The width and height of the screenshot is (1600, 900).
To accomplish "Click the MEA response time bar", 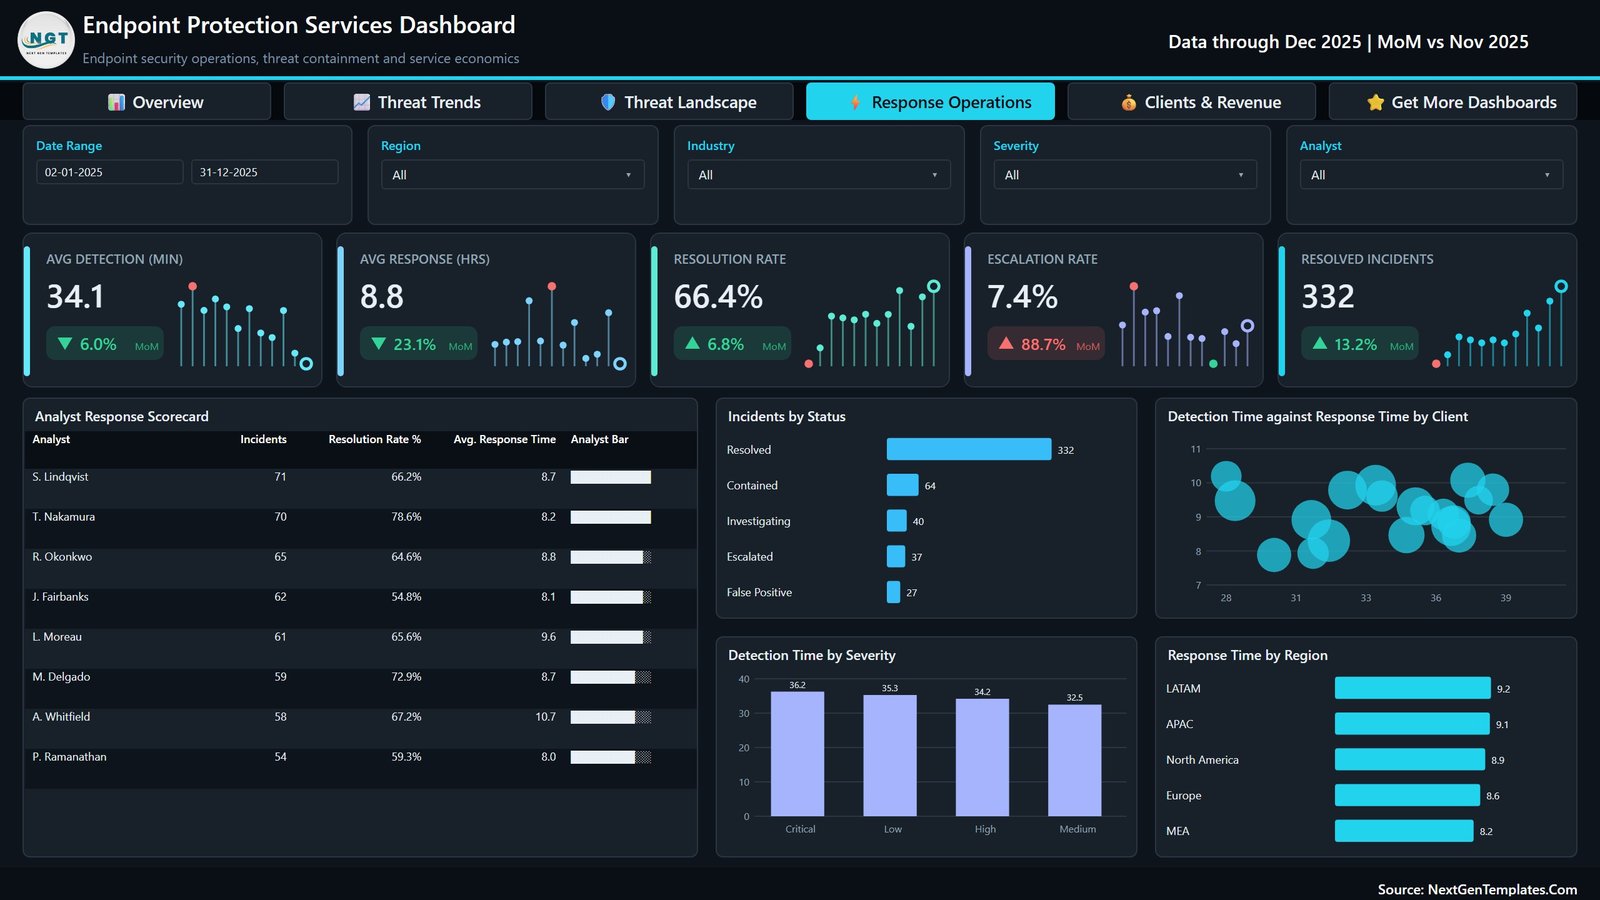I will (1404, 831).
